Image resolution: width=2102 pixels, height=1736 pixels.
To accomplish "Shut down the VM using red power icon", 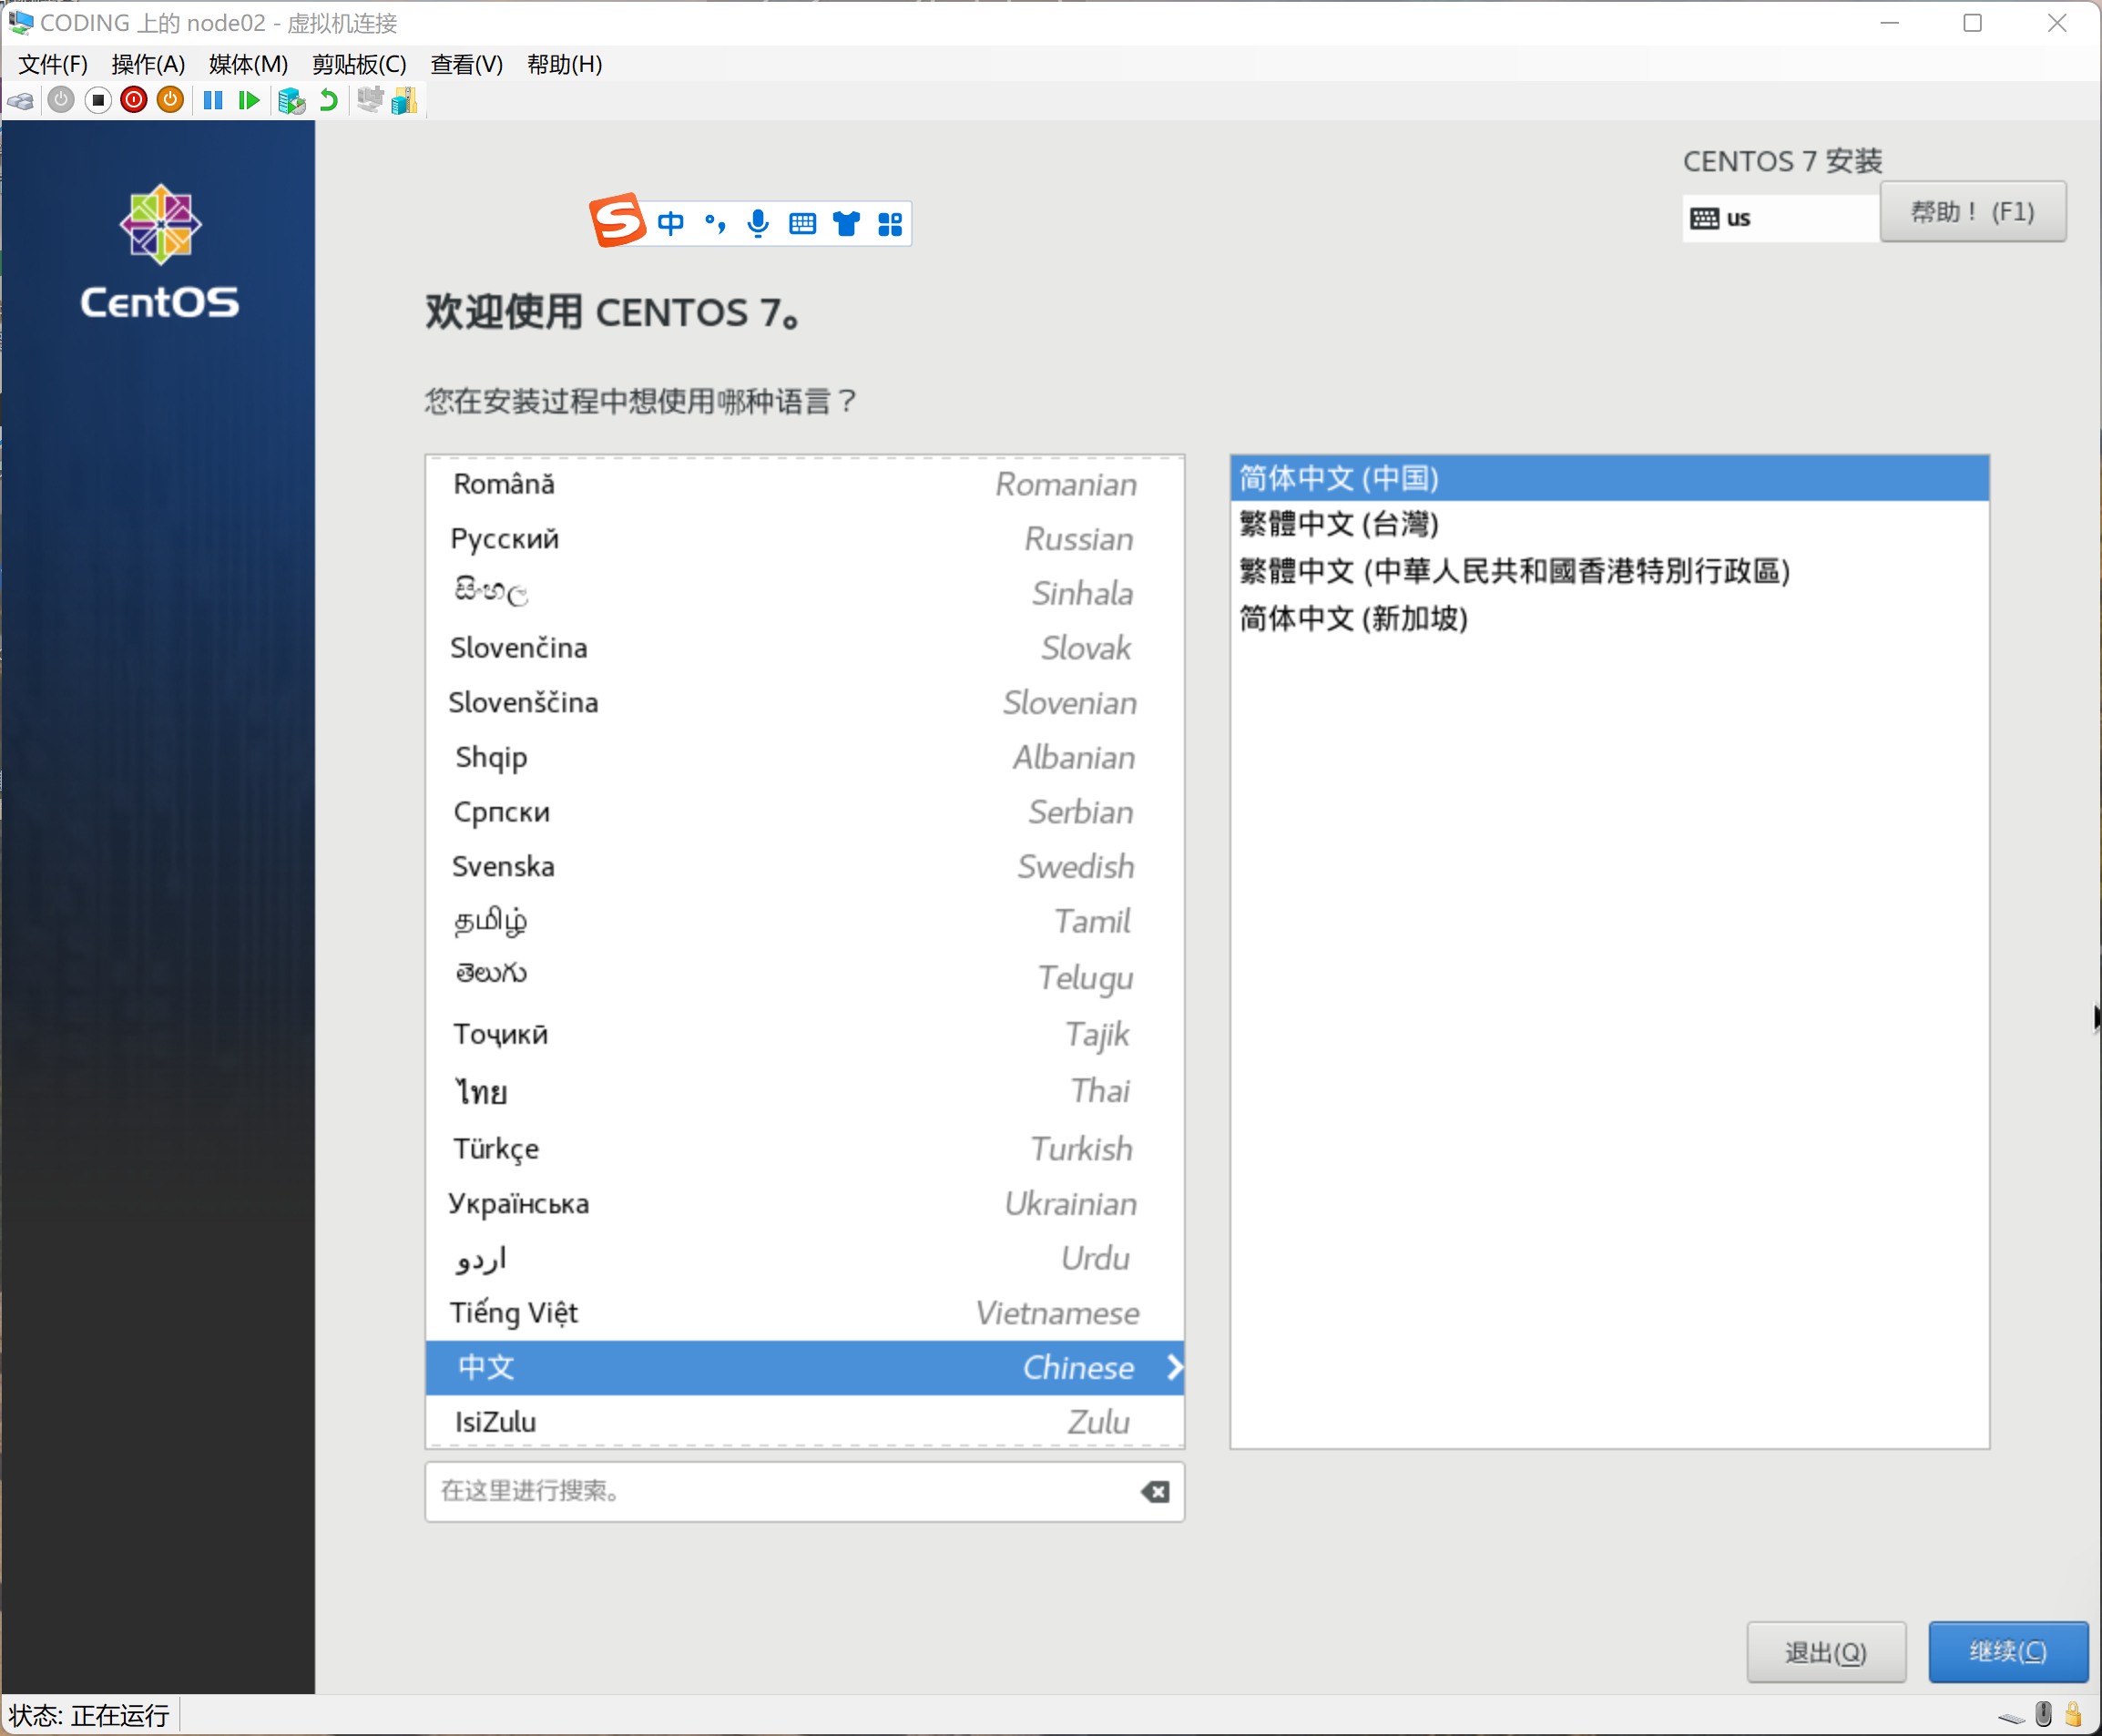I will click(x=134, y=100).
